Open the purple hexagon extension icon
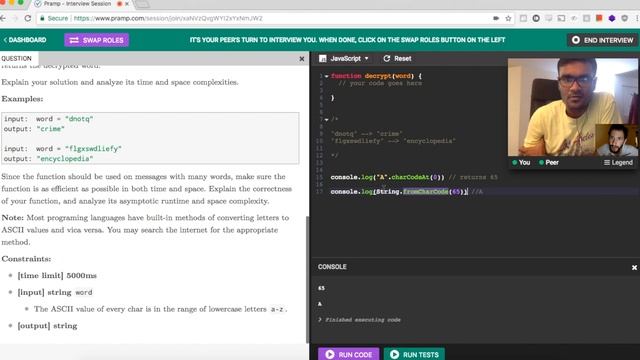The height and width of the screenshot is (360, 640). pyautogui.click(x=612, y=18)
